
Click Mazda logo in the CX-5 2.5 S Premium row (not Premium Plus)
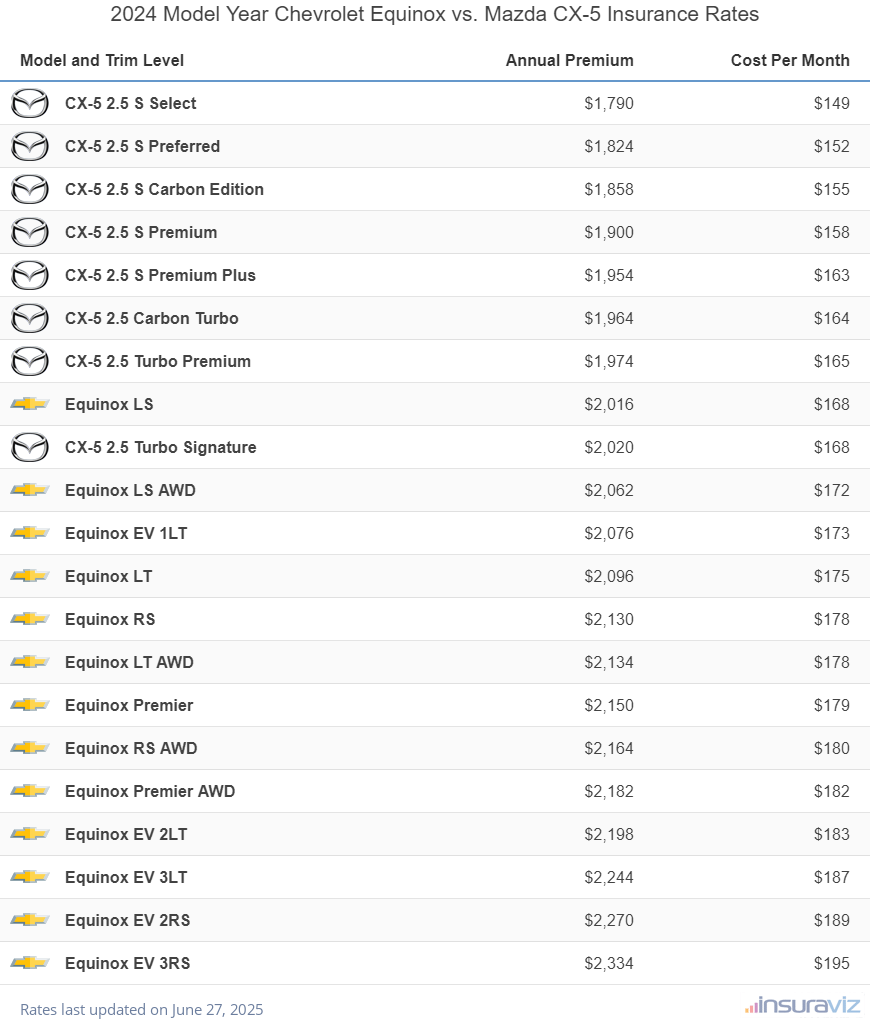click(x=30, y=233)
